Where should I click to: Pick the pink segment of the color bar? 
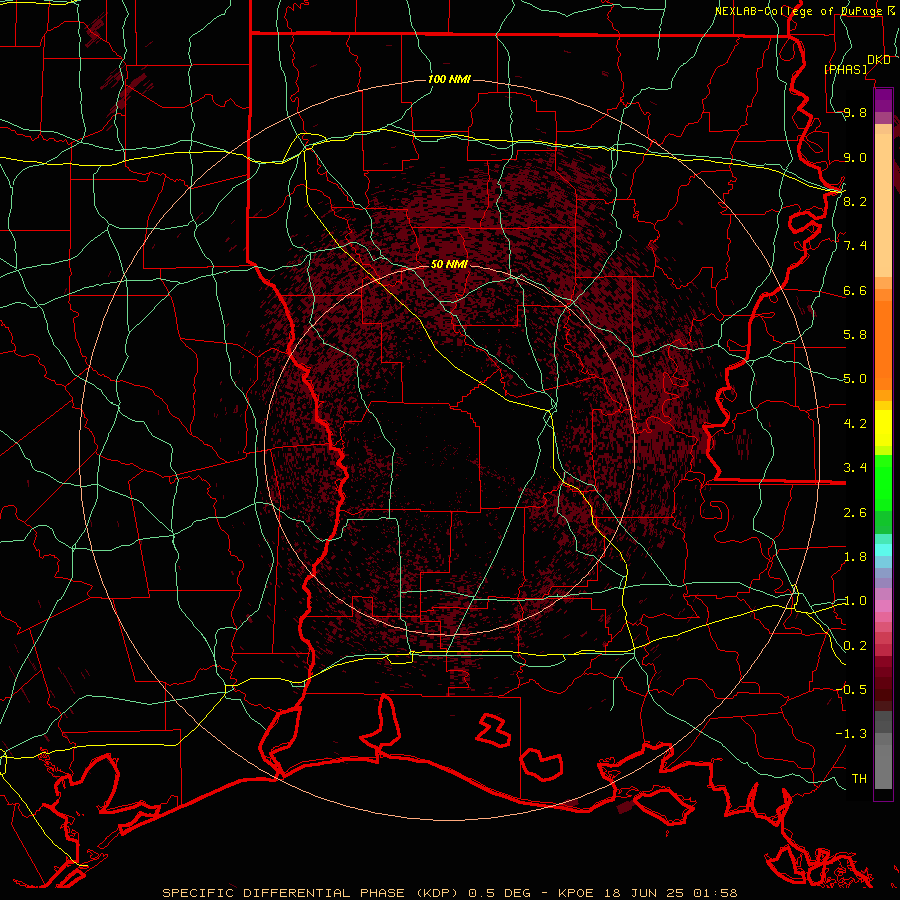coord(883,606)
